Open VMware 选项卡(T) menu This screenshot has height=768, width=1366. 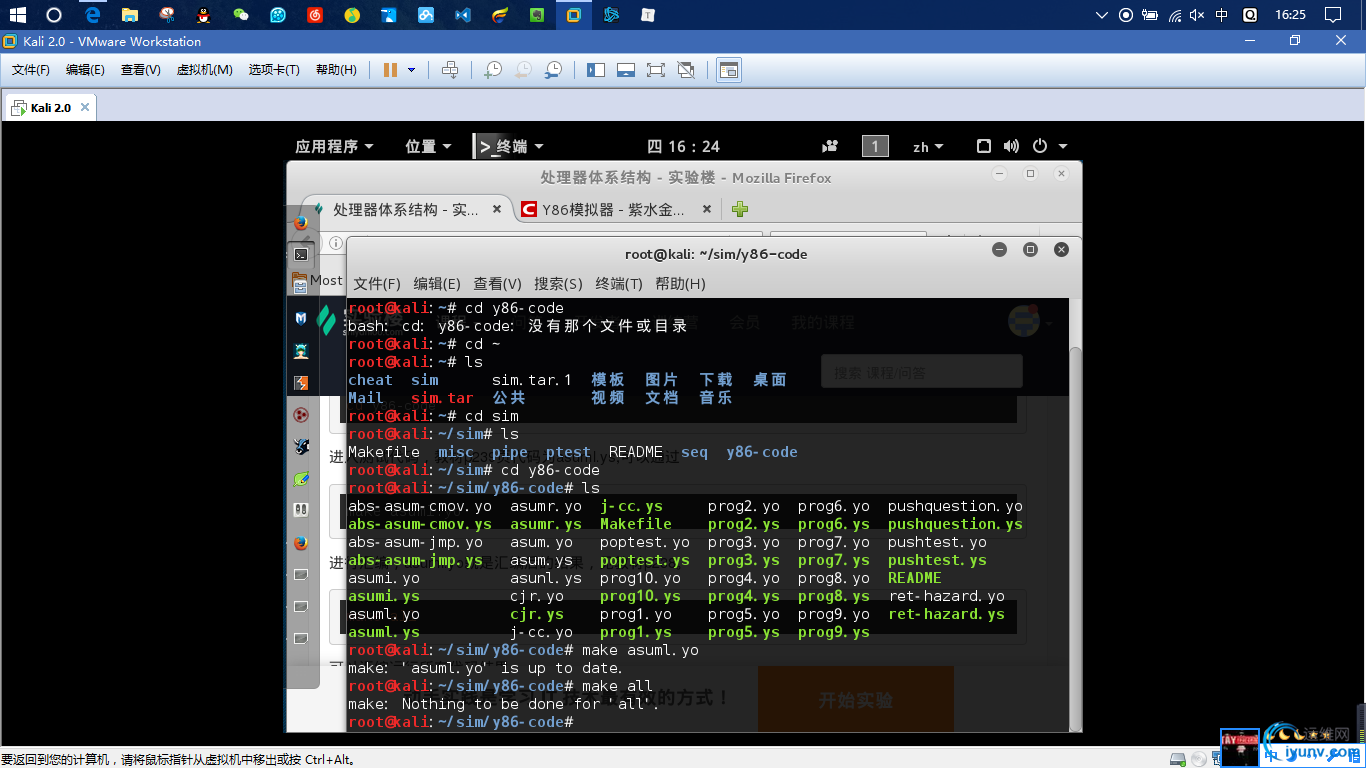click(x=274, y=70)
